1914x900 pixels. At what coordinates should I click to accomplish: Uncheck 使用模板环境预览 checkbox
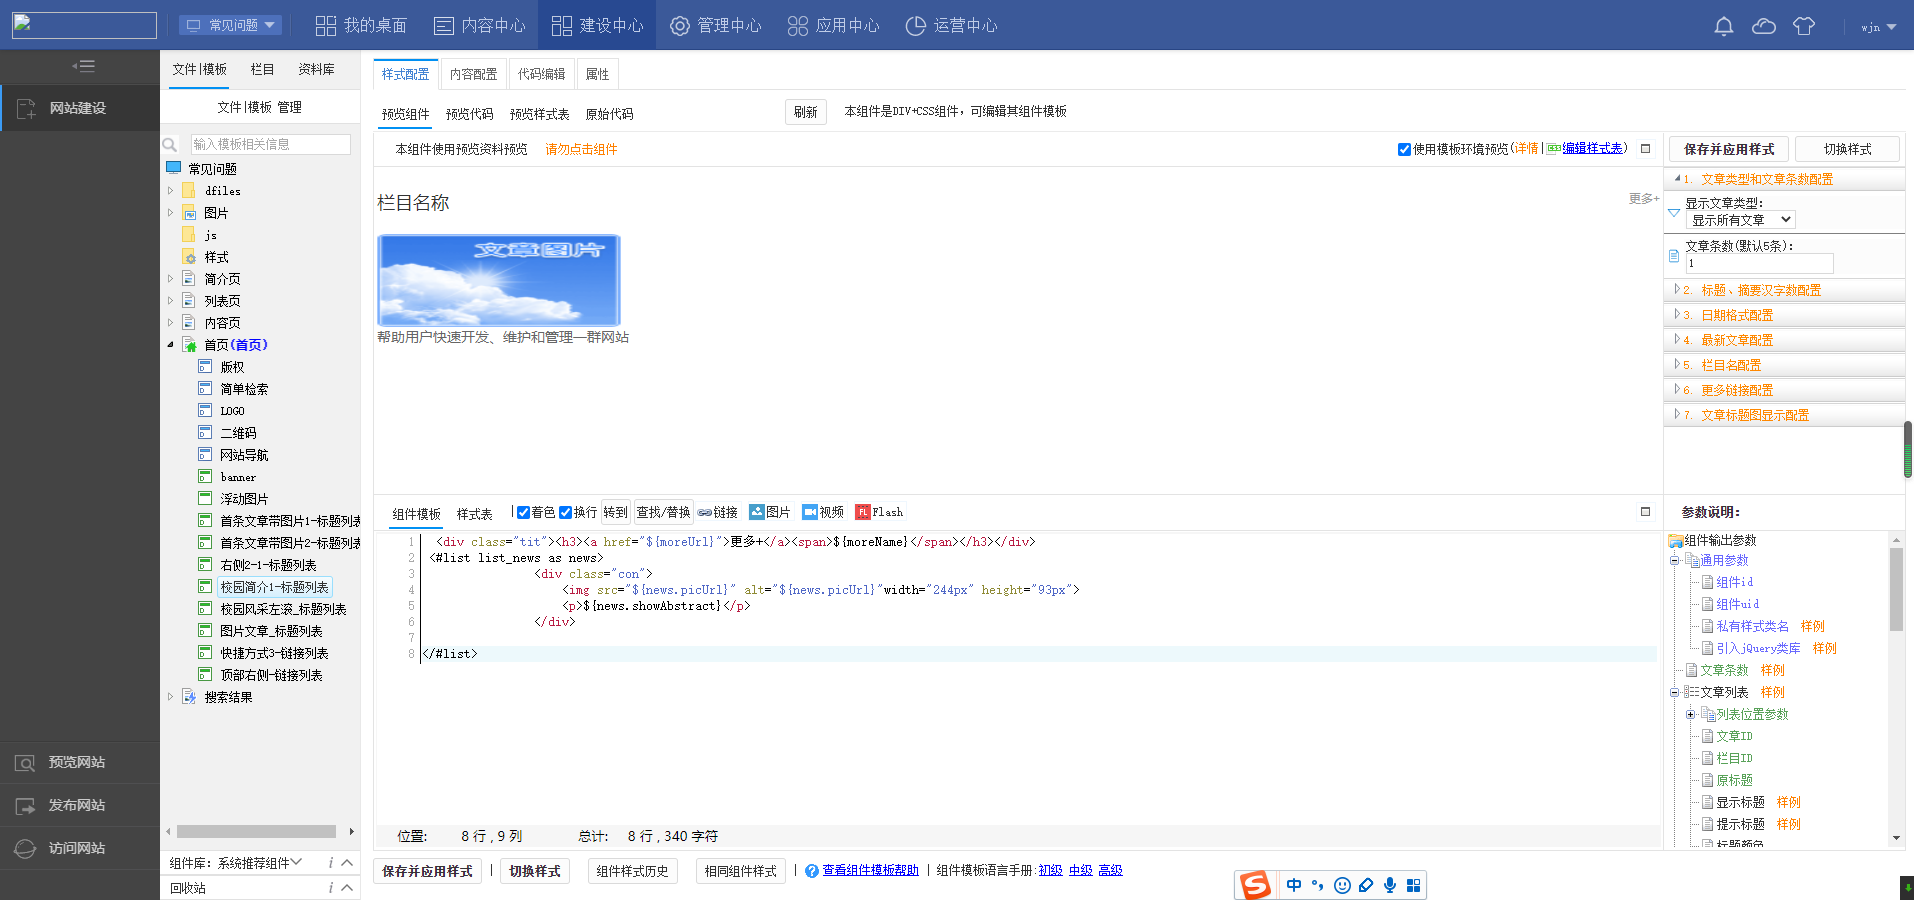tap(1404, 149)
